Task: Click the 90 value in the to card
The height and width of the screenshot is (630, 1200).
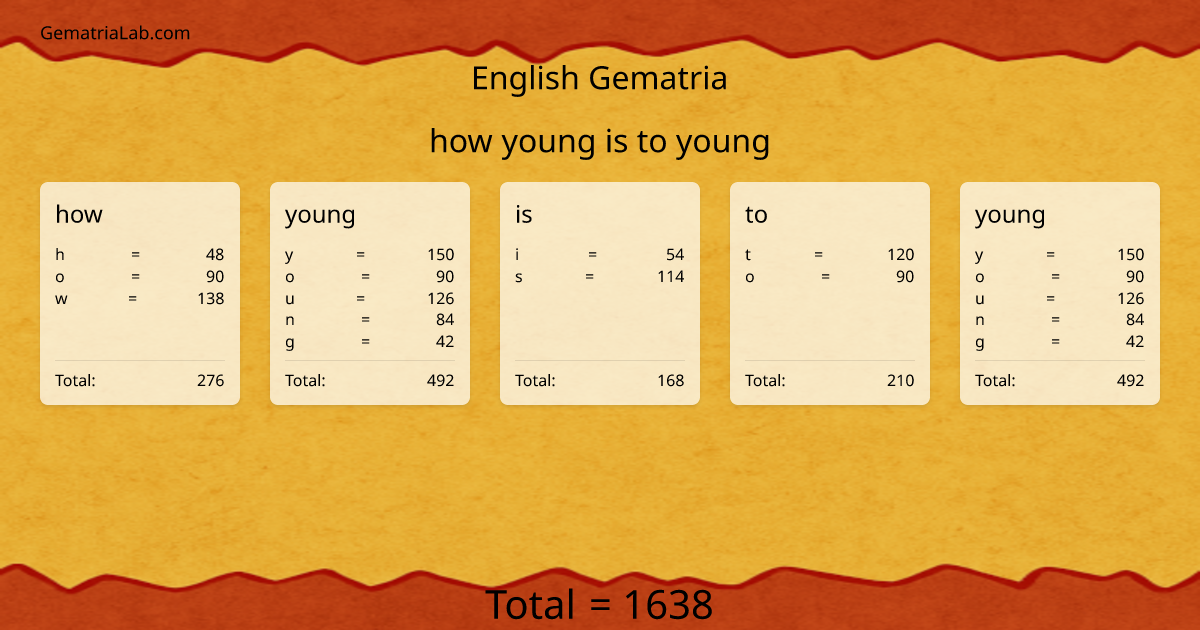Action: click(x=905, y=276)
